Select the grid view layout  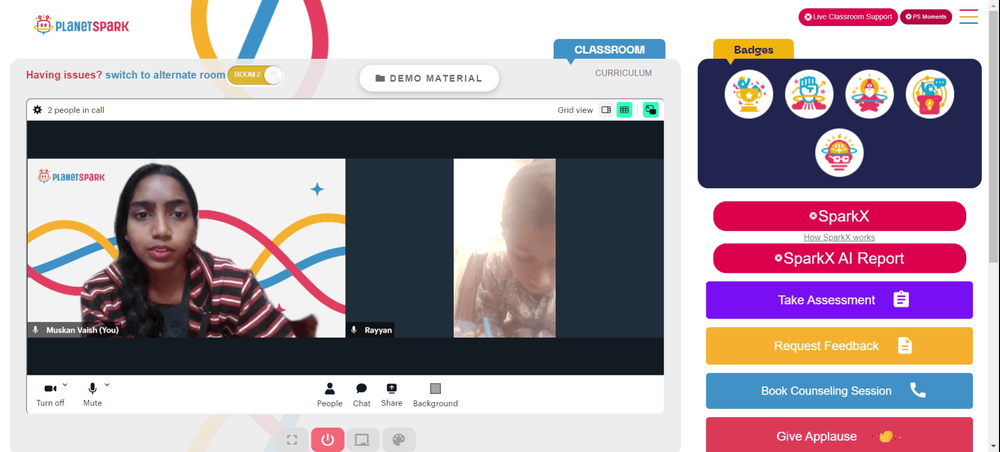624,110
